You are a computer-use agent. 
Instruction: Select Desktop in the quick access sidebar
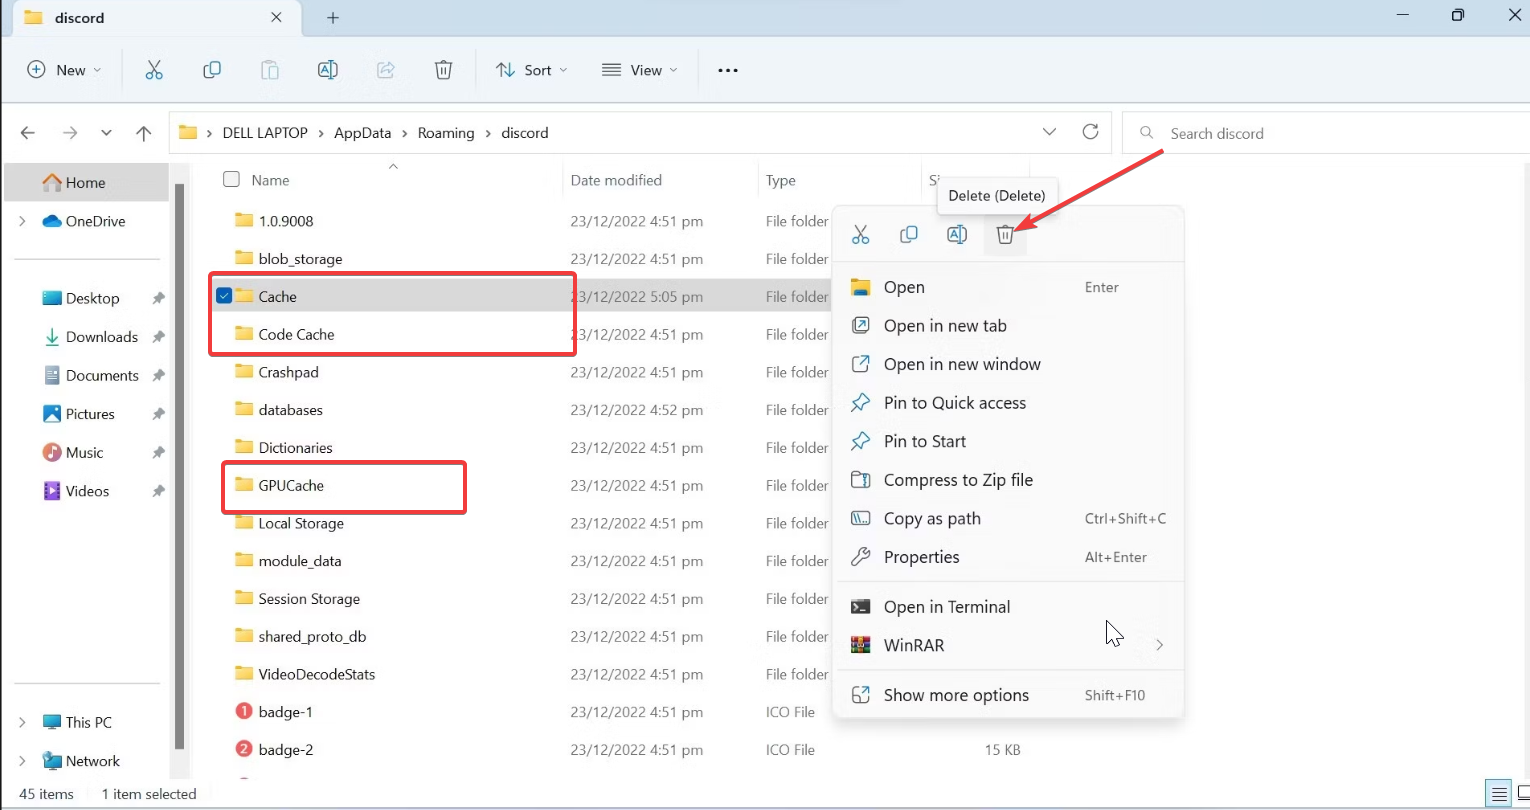92,298
